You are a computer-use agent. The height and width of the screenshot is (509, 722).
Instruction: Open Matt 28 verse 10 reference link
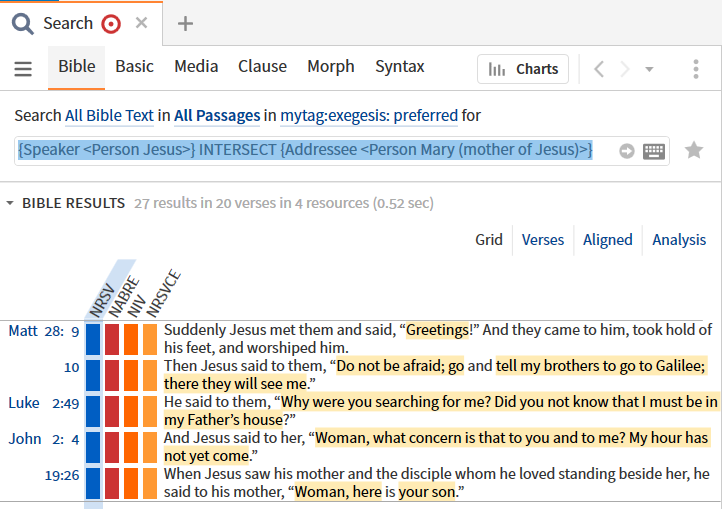click(x=71, y=368)
